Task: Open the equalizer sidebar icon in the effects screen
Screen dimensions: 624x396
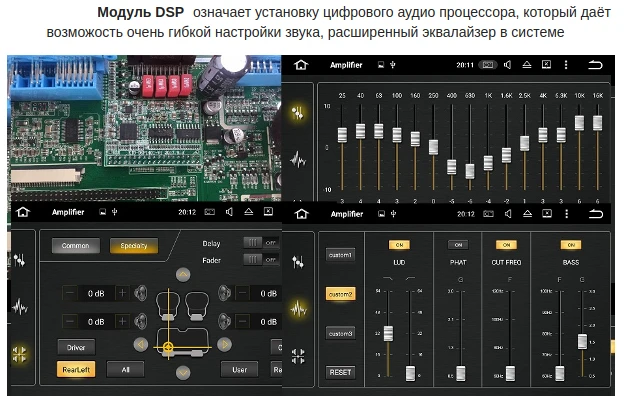Action: click(x=298, y=262)
